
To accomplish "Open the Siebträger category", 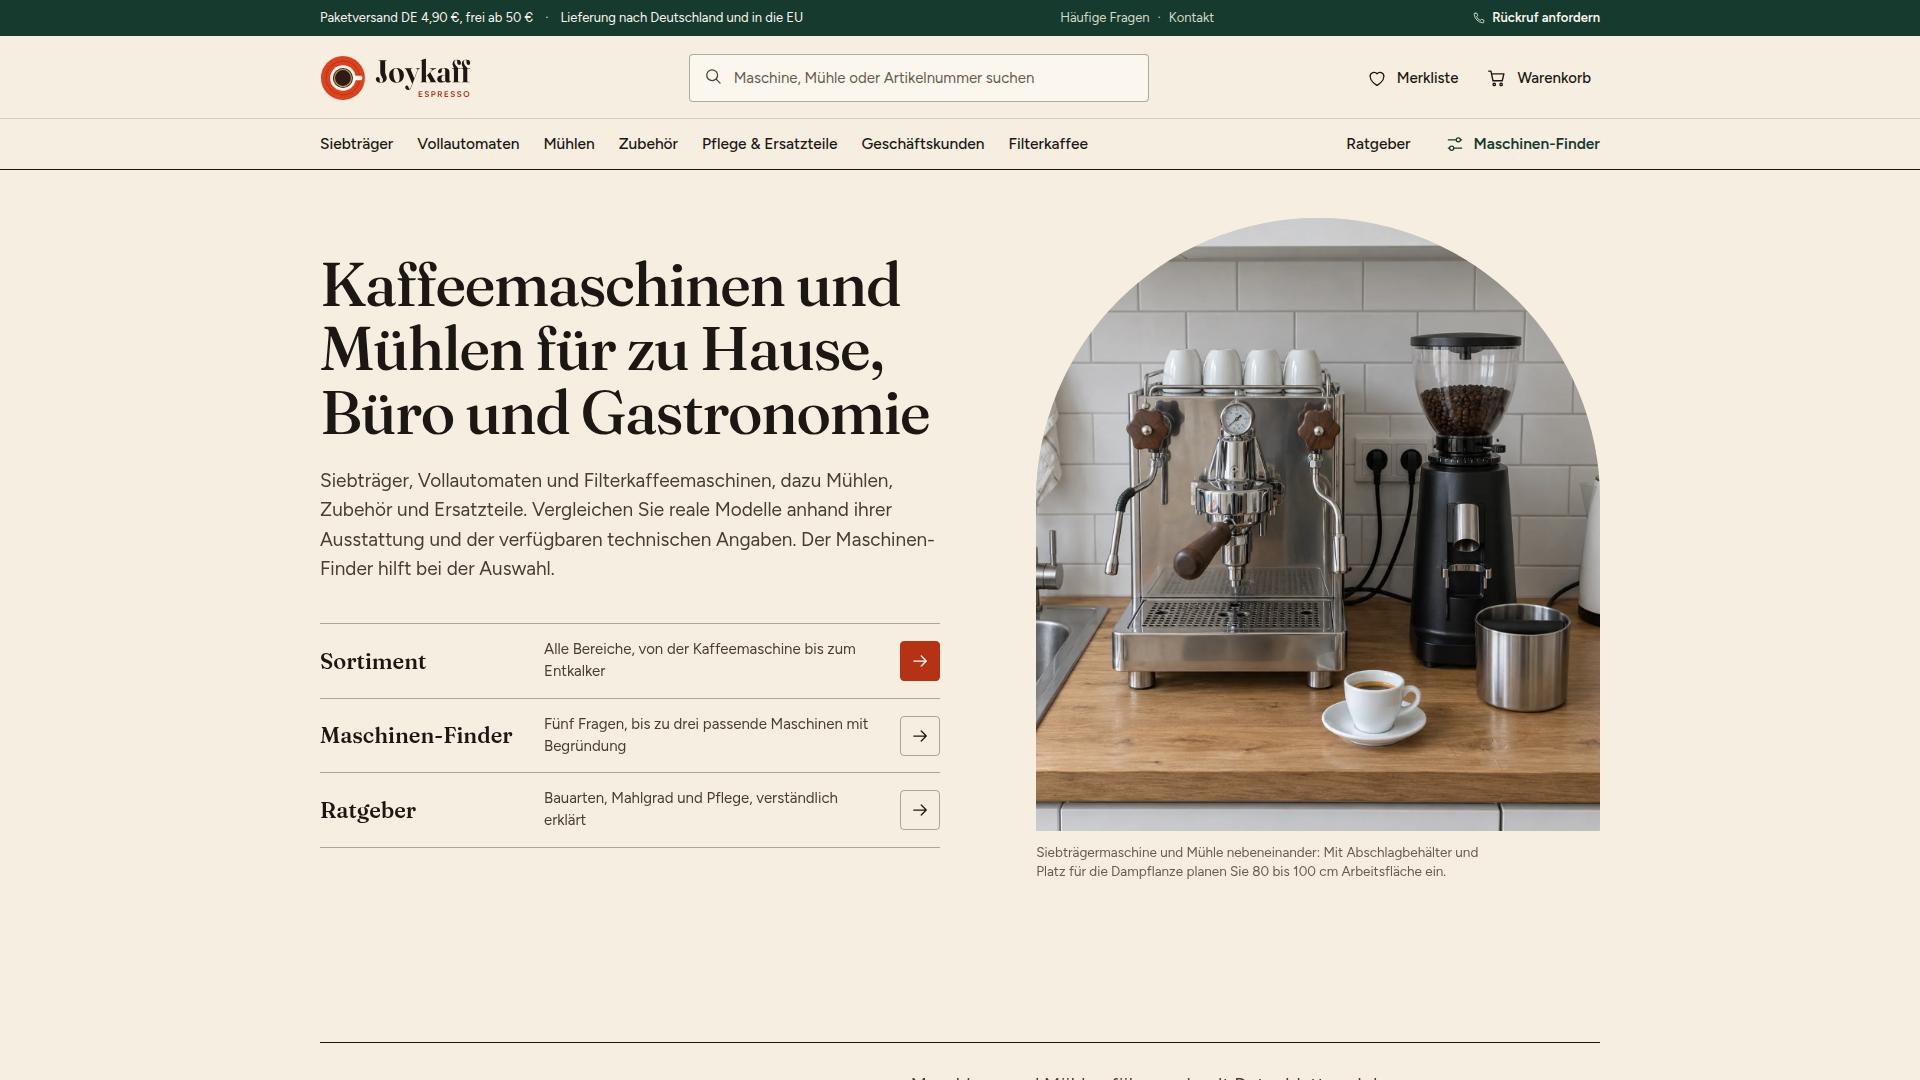I will 356,144.
